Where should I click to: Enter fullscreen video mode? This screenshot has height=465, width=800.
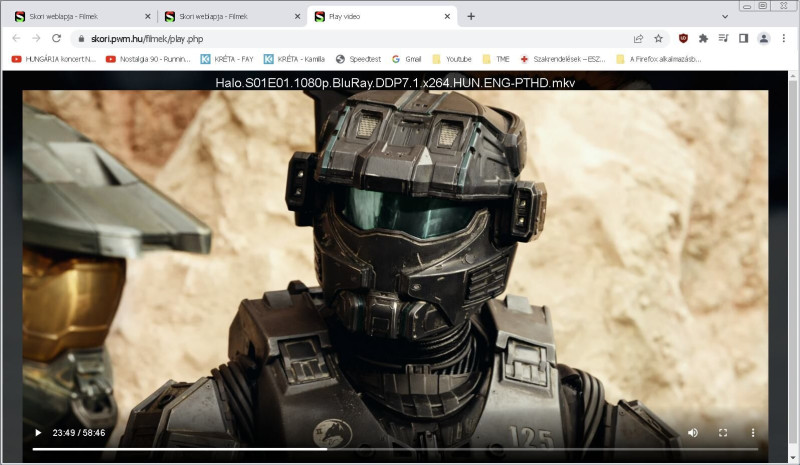coord(723,433)
